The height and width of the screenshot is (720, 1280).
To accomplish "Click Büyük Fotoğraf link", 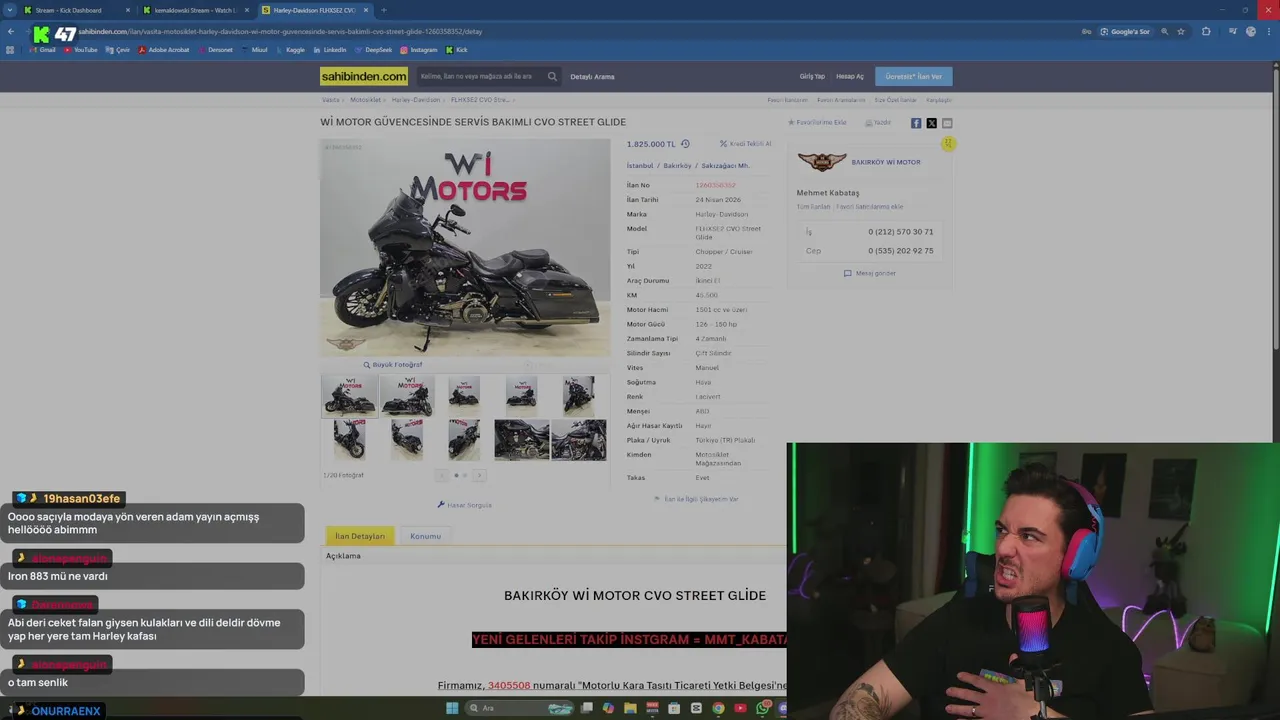I will click(393, 365).
